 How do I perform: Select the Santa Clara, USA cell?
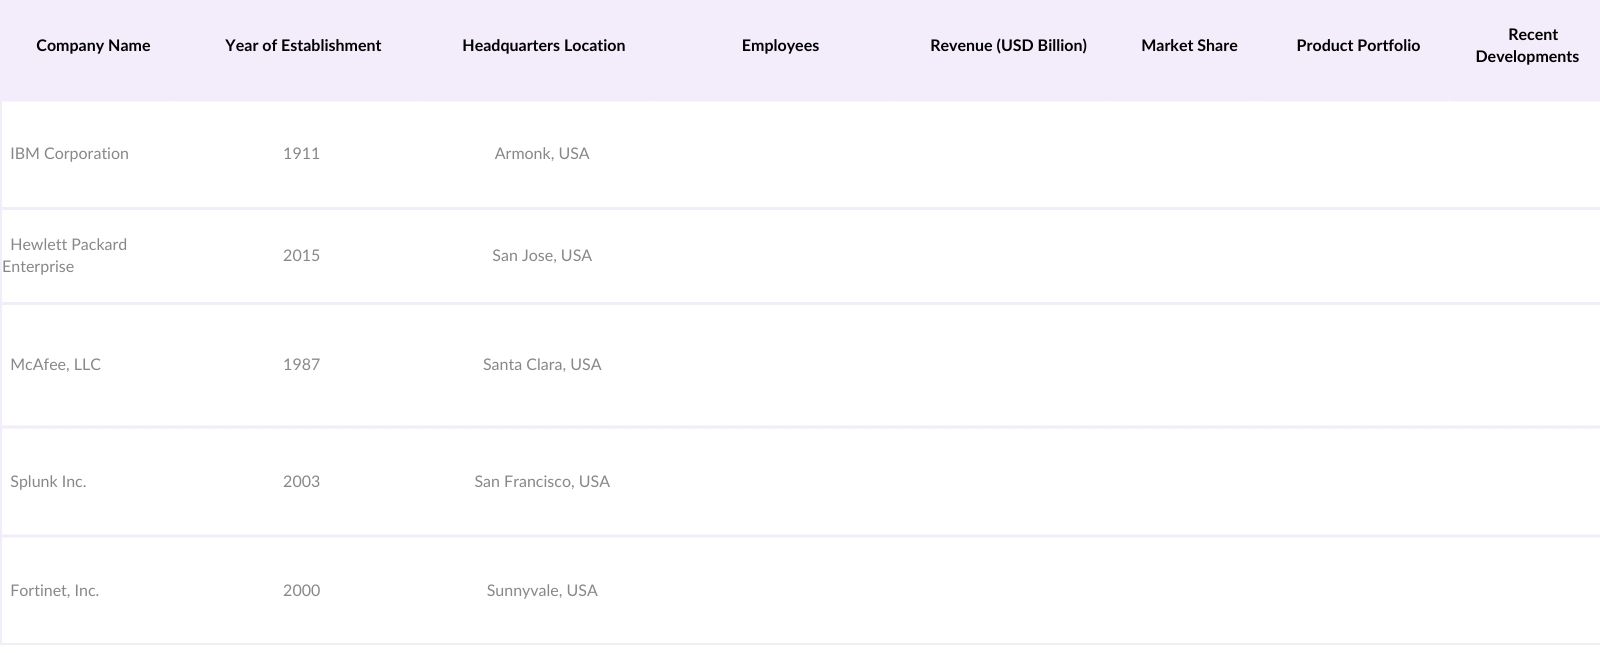pyautogui.click(x=542, y=365)
